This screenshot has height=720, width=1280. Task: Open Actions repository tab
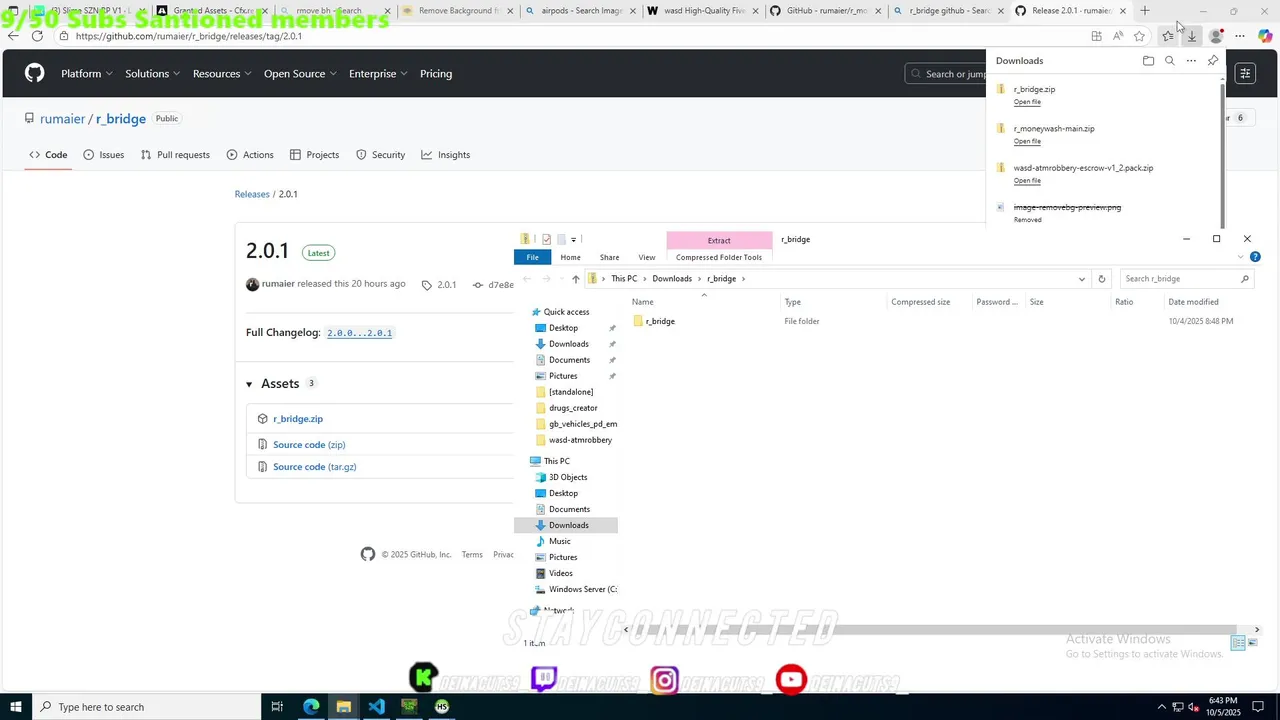tap(250, 155)
